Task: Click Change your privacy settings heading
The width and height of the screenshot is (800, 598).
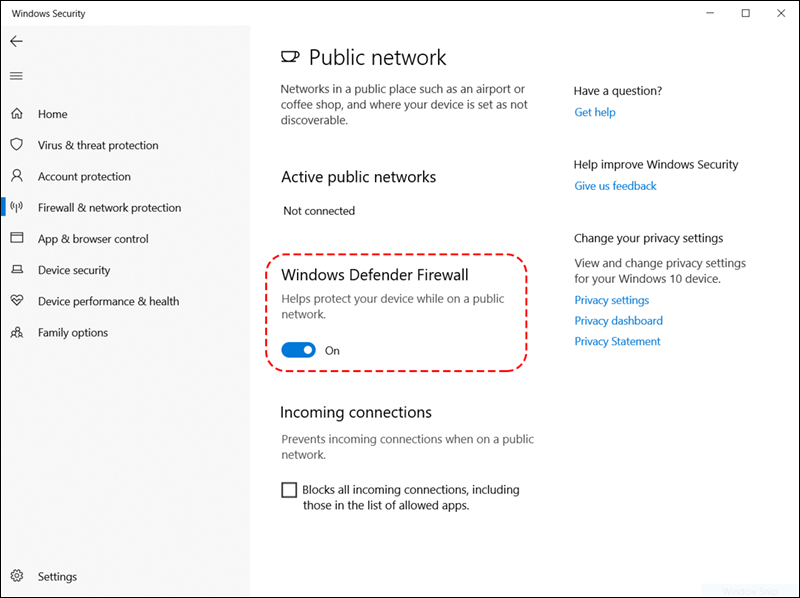Action: (648, 238)
